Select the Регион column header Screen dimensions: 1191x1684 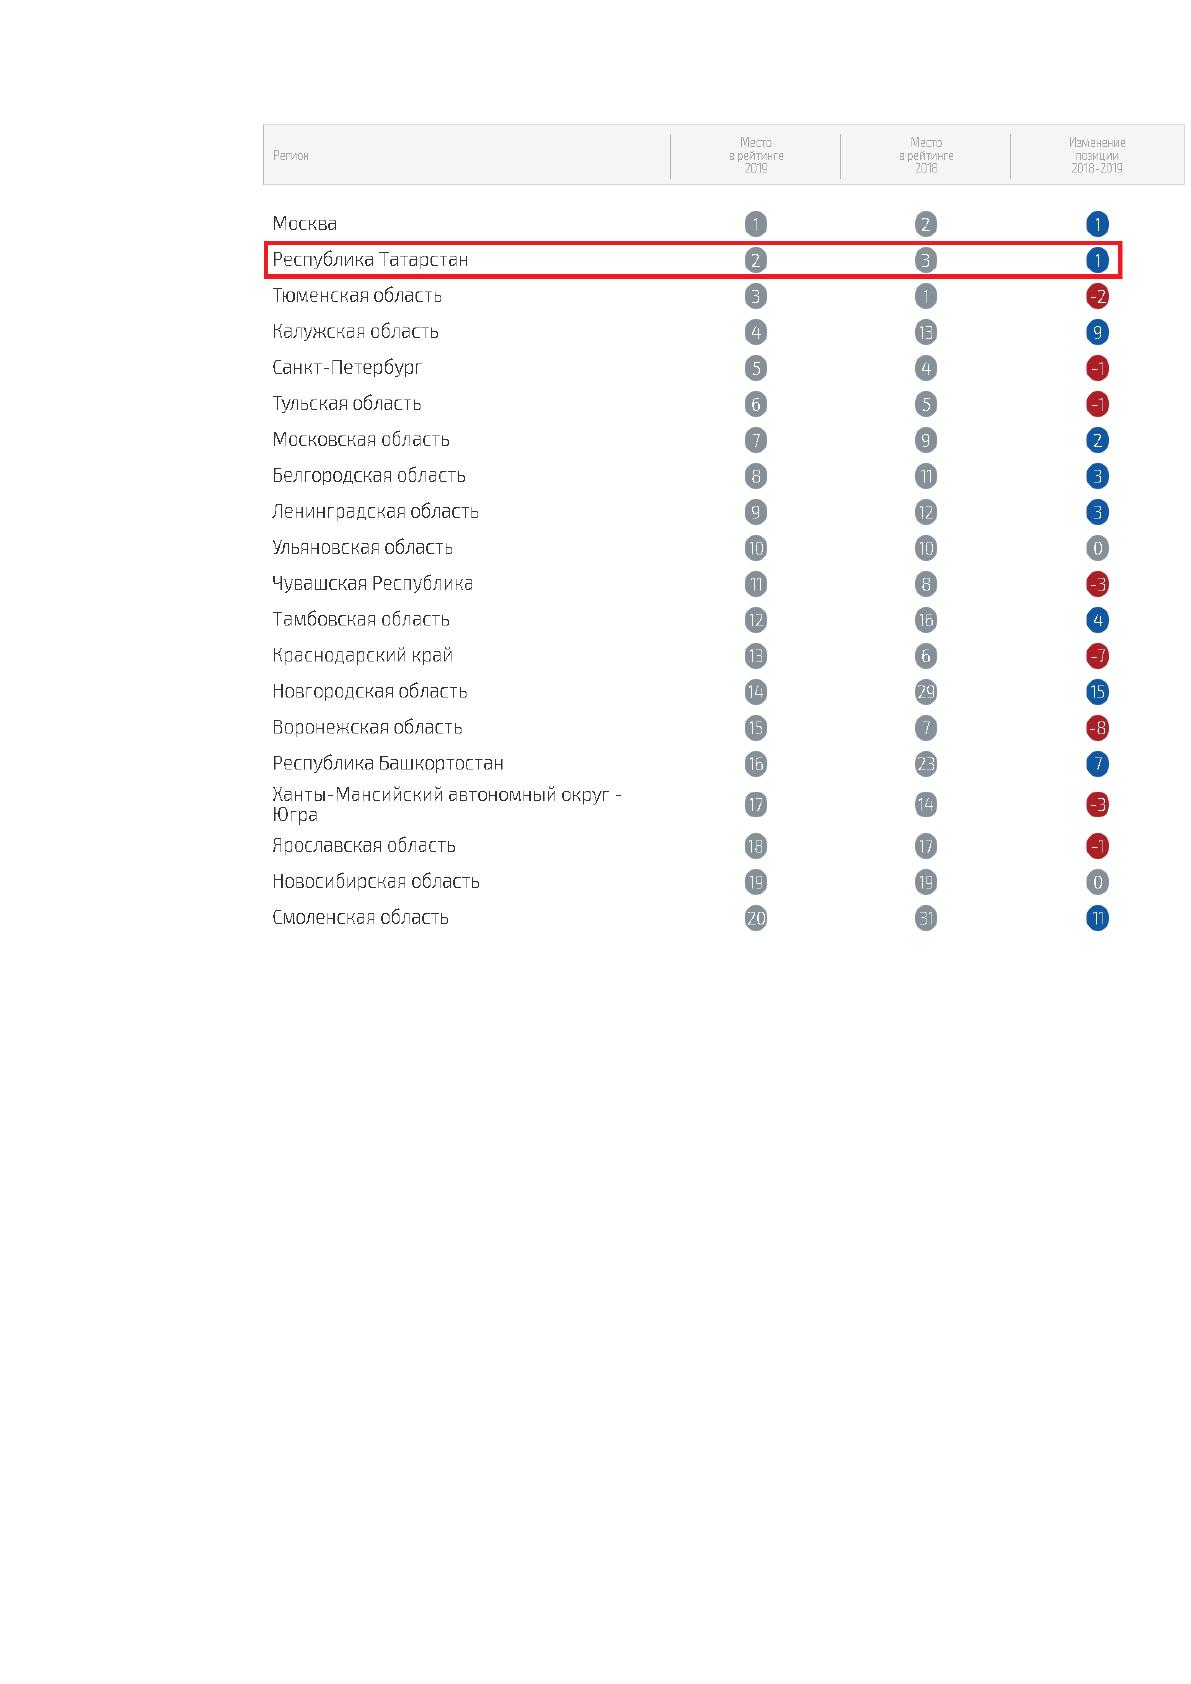(291, 156)
